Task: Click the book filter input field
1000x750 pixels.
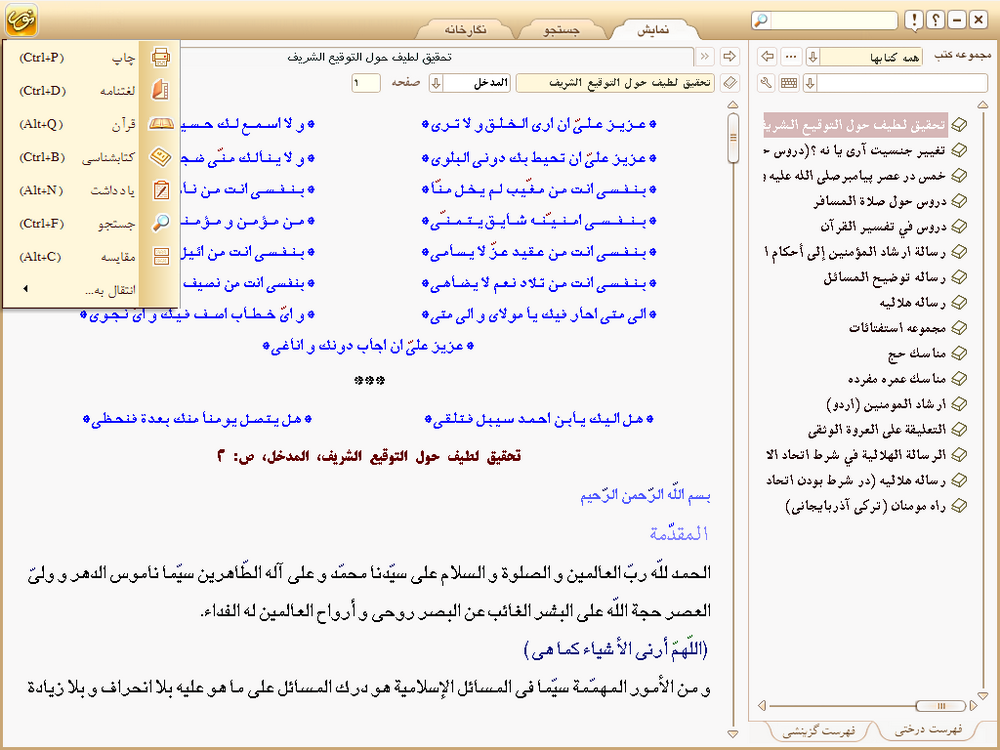Action: (902, 83)
